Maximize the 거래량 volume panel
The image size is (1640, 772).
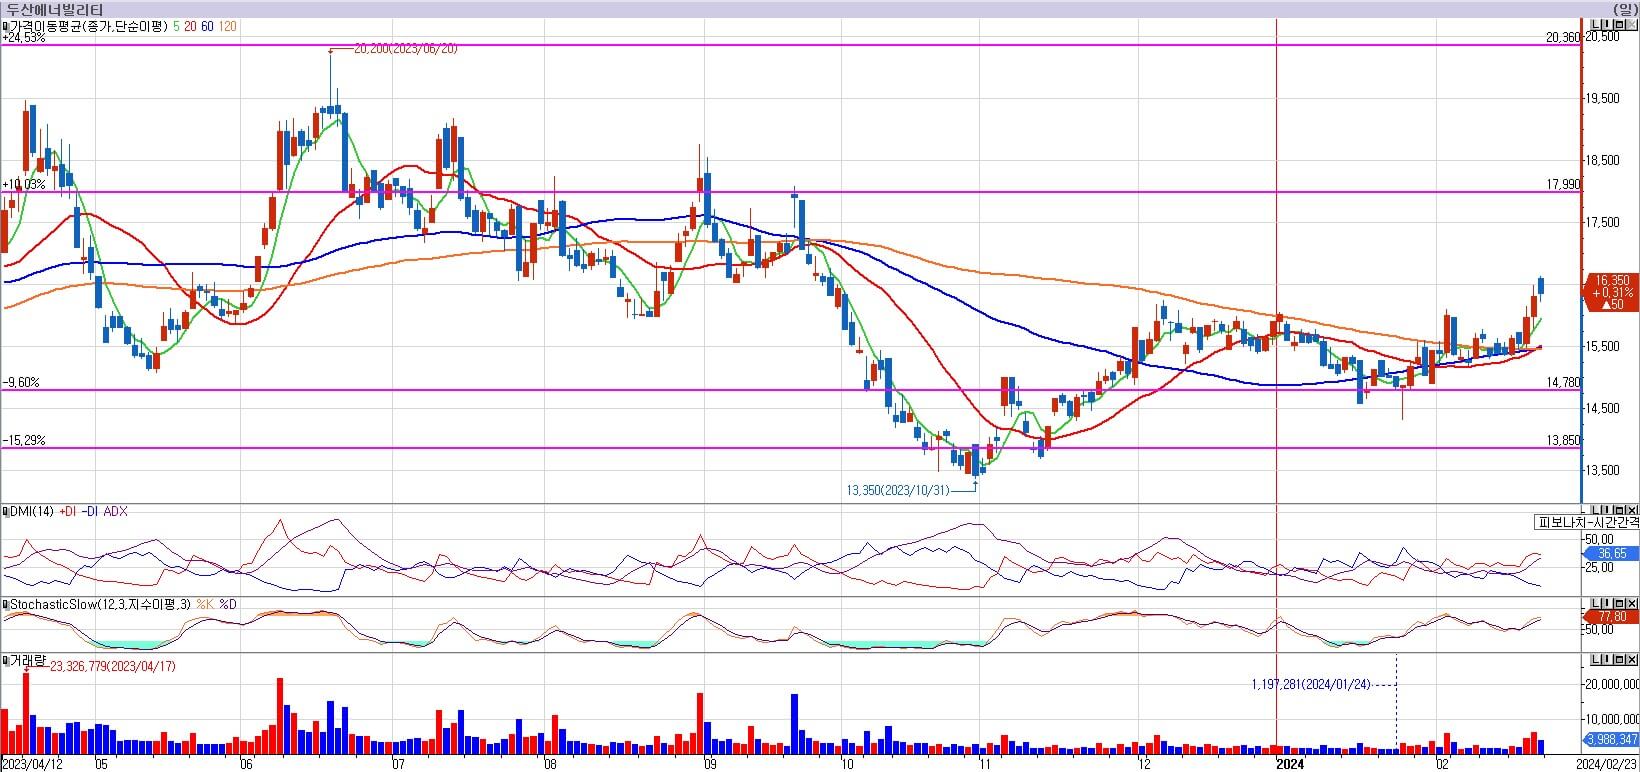1619,659
